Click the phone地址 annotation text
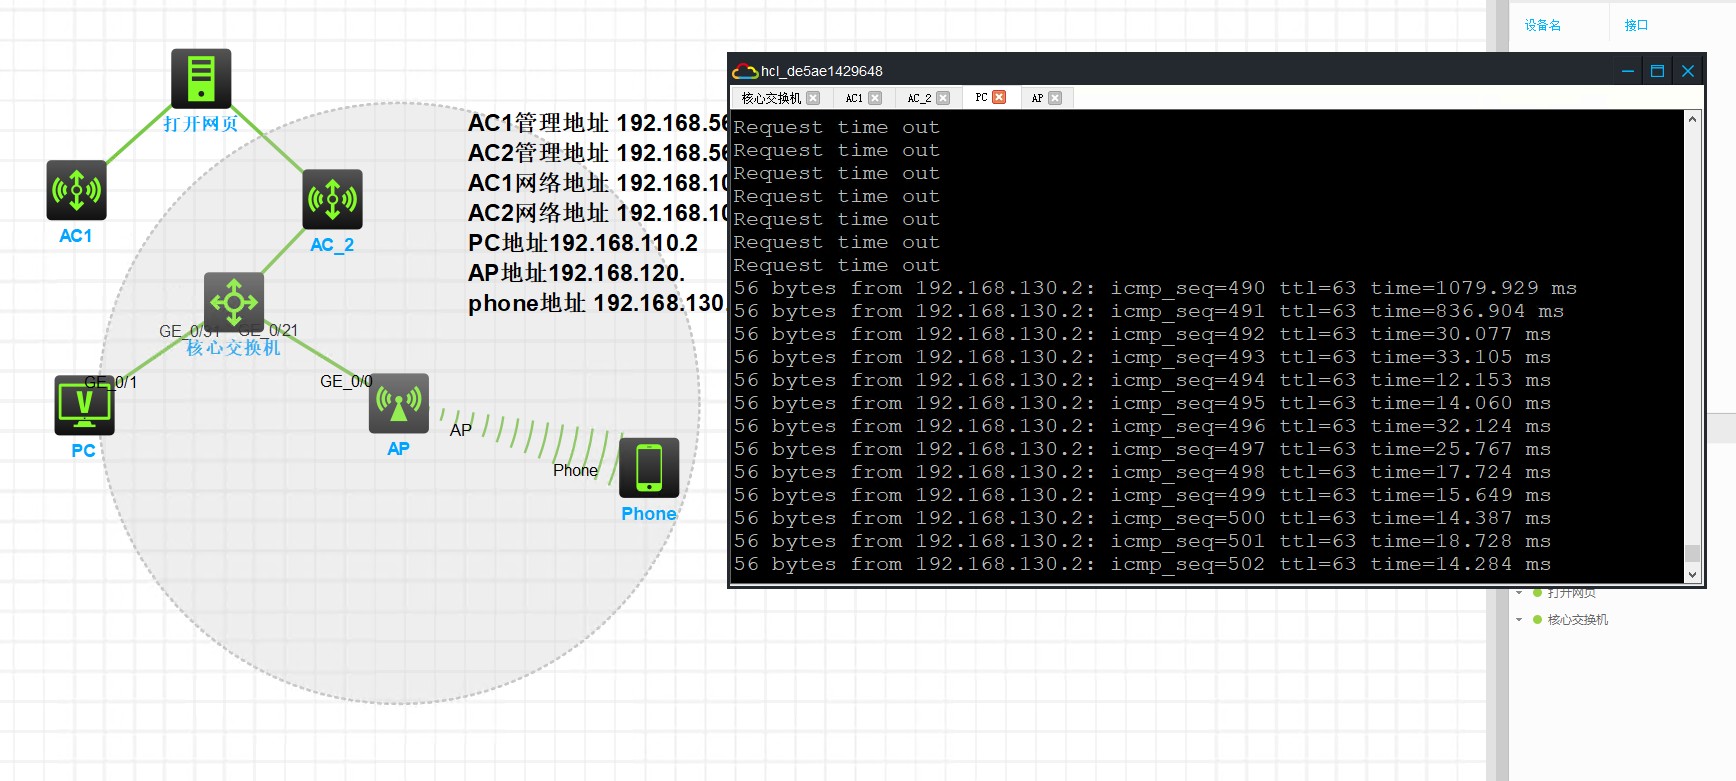 click(x=597, y=303)
